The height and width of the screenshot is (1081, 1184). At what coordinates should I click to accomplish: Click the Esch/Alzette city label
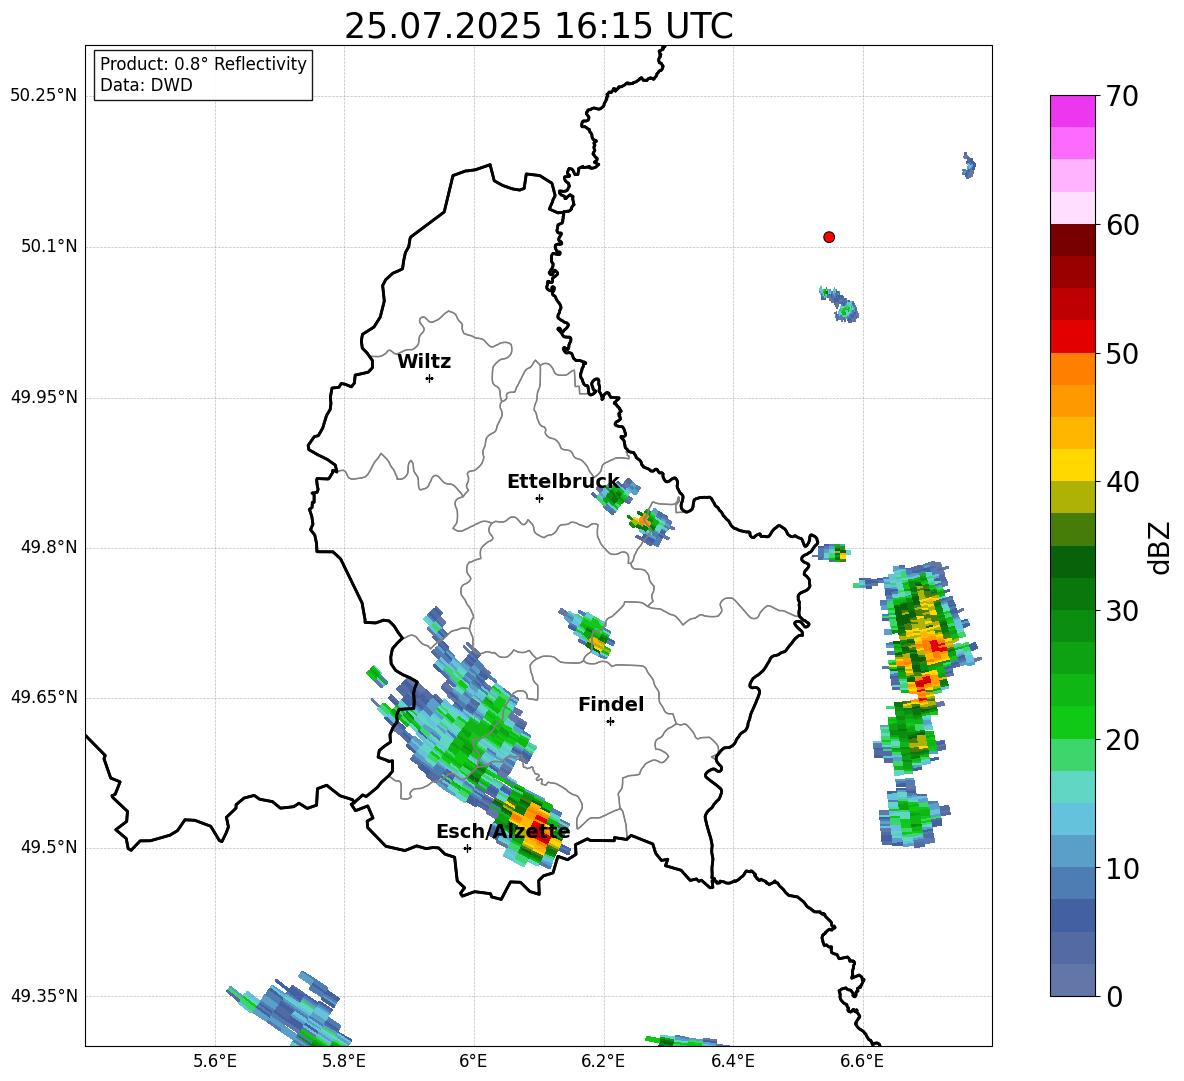503,831
